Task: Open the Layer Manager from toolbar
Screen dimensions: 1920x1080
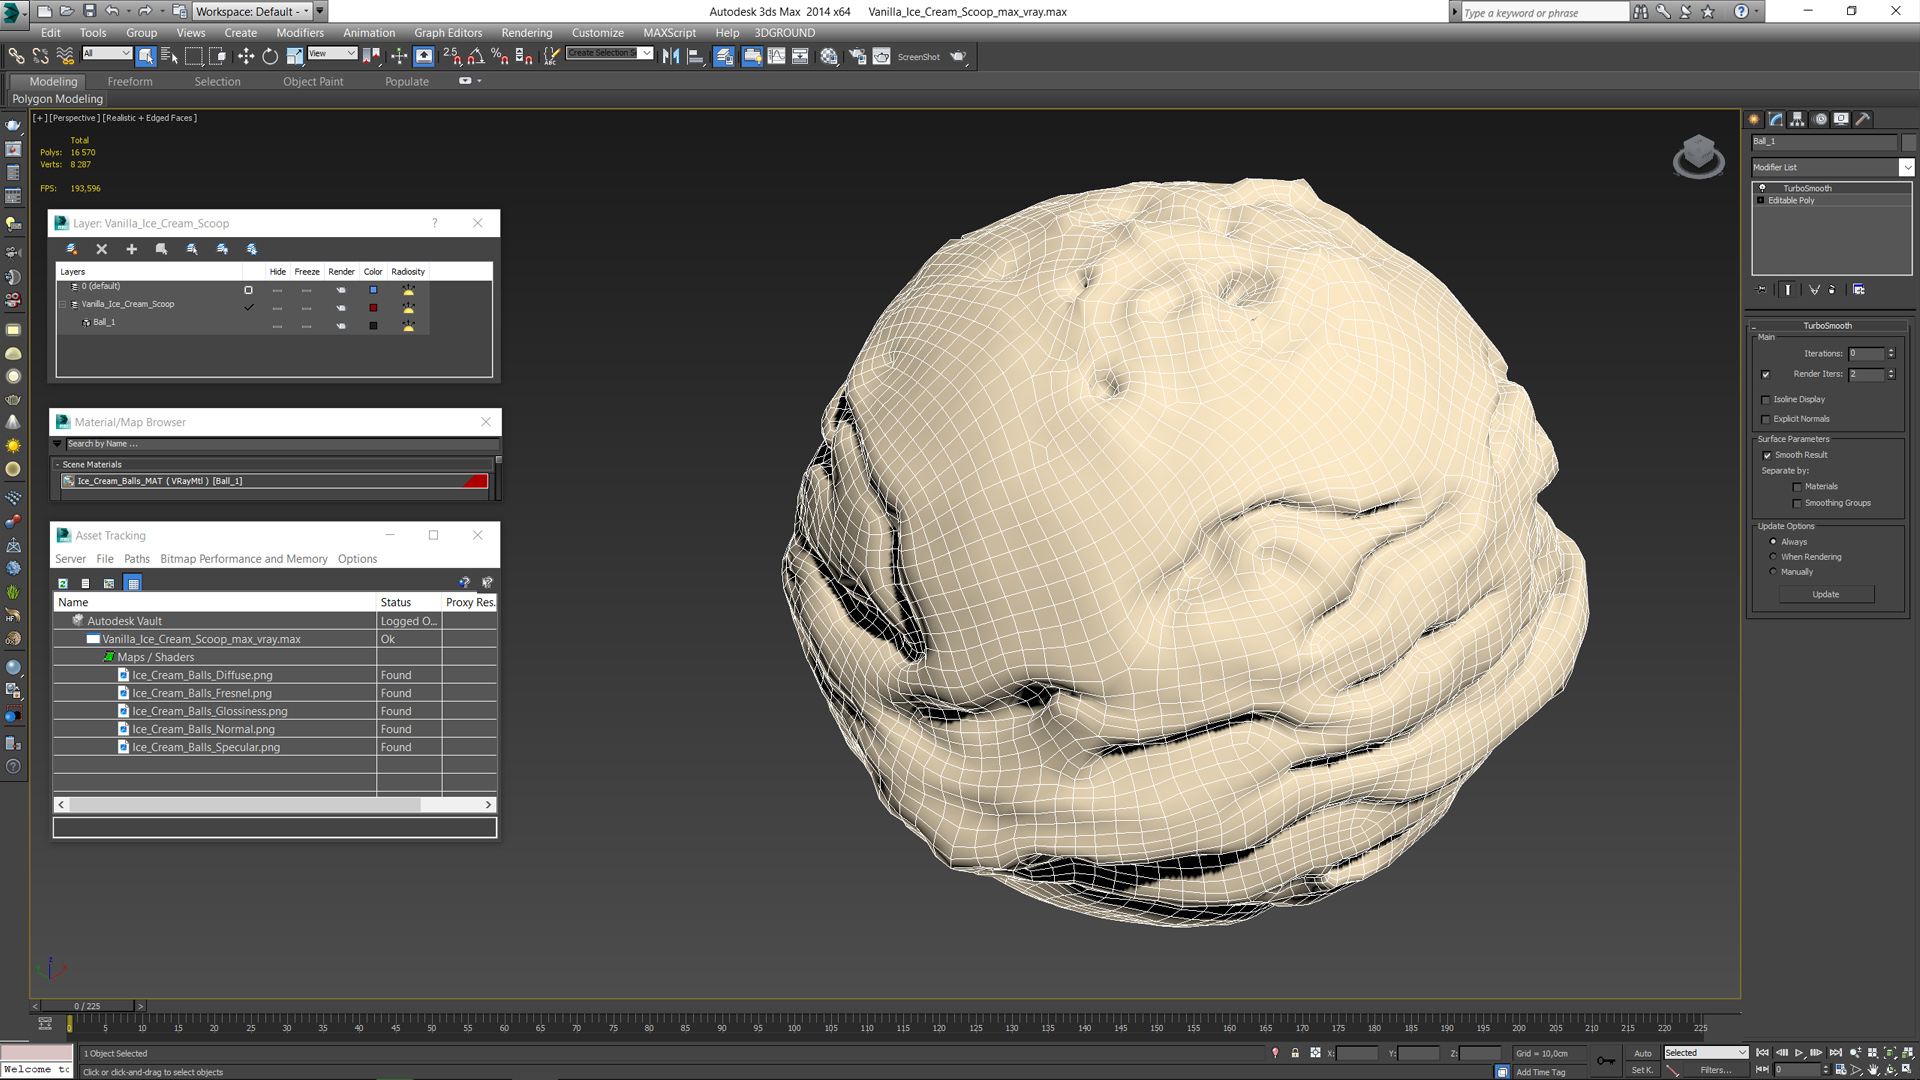Action: [x=724, y=56]
